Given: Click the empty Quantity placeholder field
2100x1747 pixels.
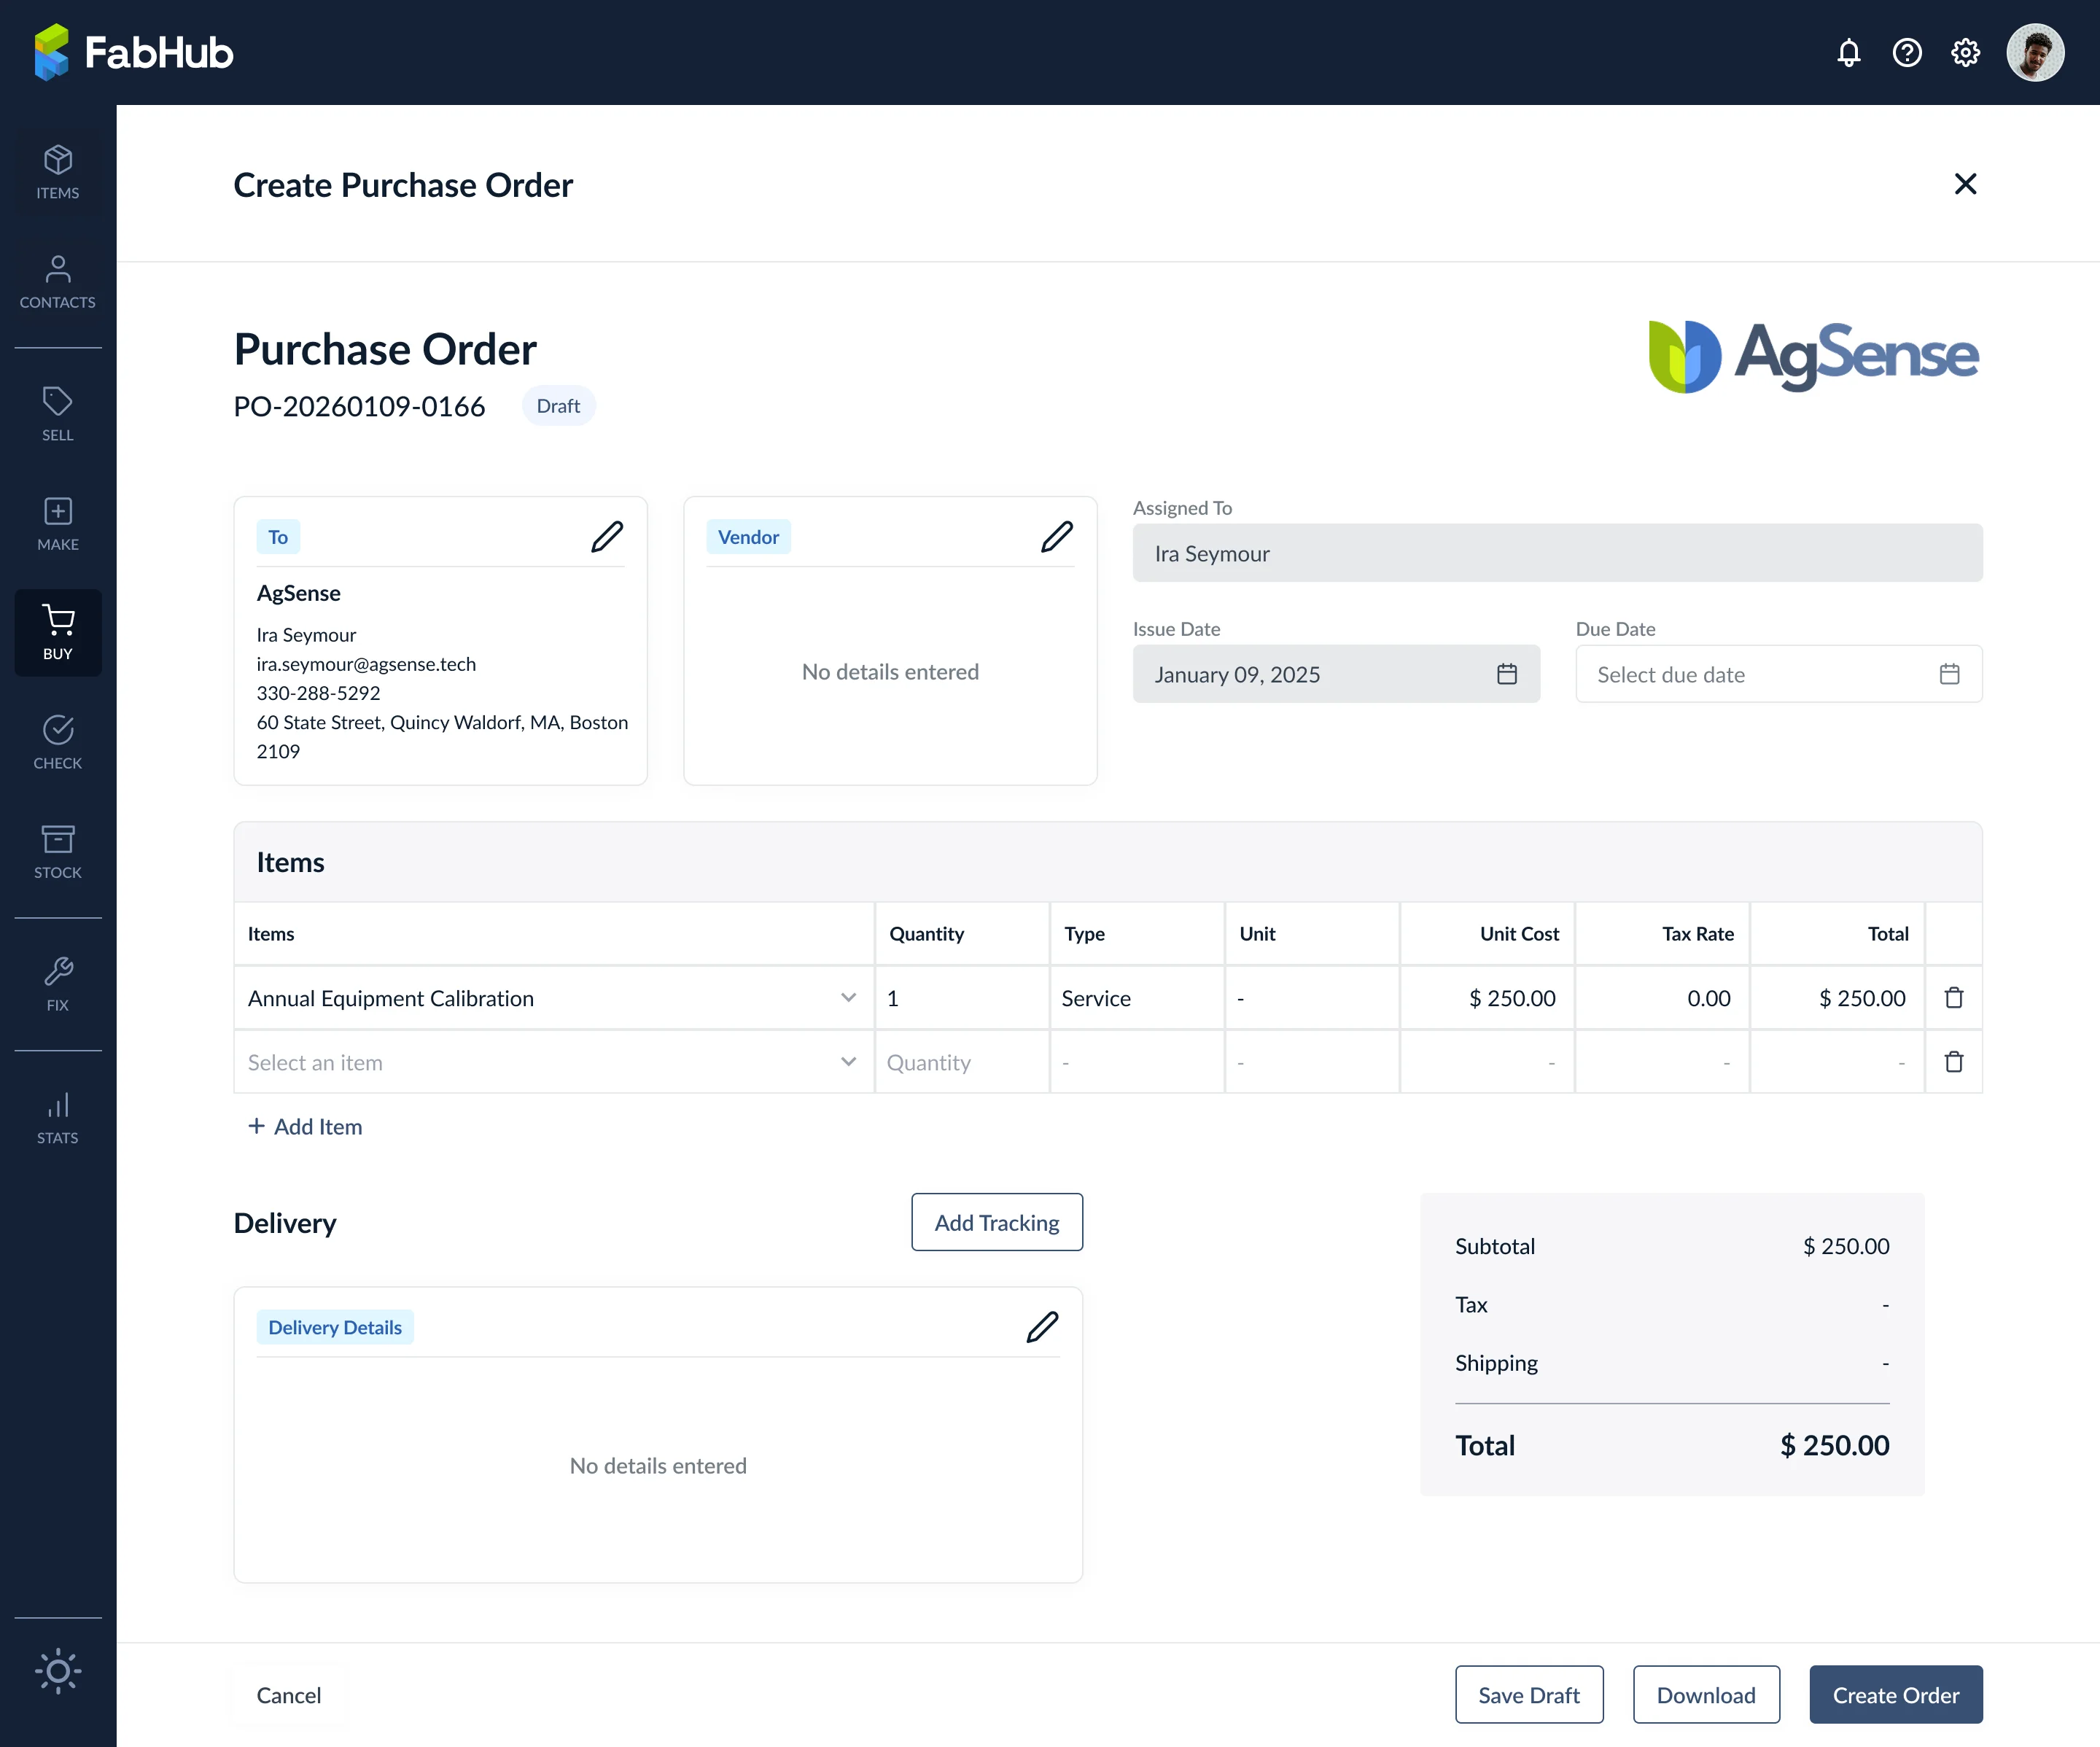Looking at the screenshot, I should click(x=962, y=1062).
